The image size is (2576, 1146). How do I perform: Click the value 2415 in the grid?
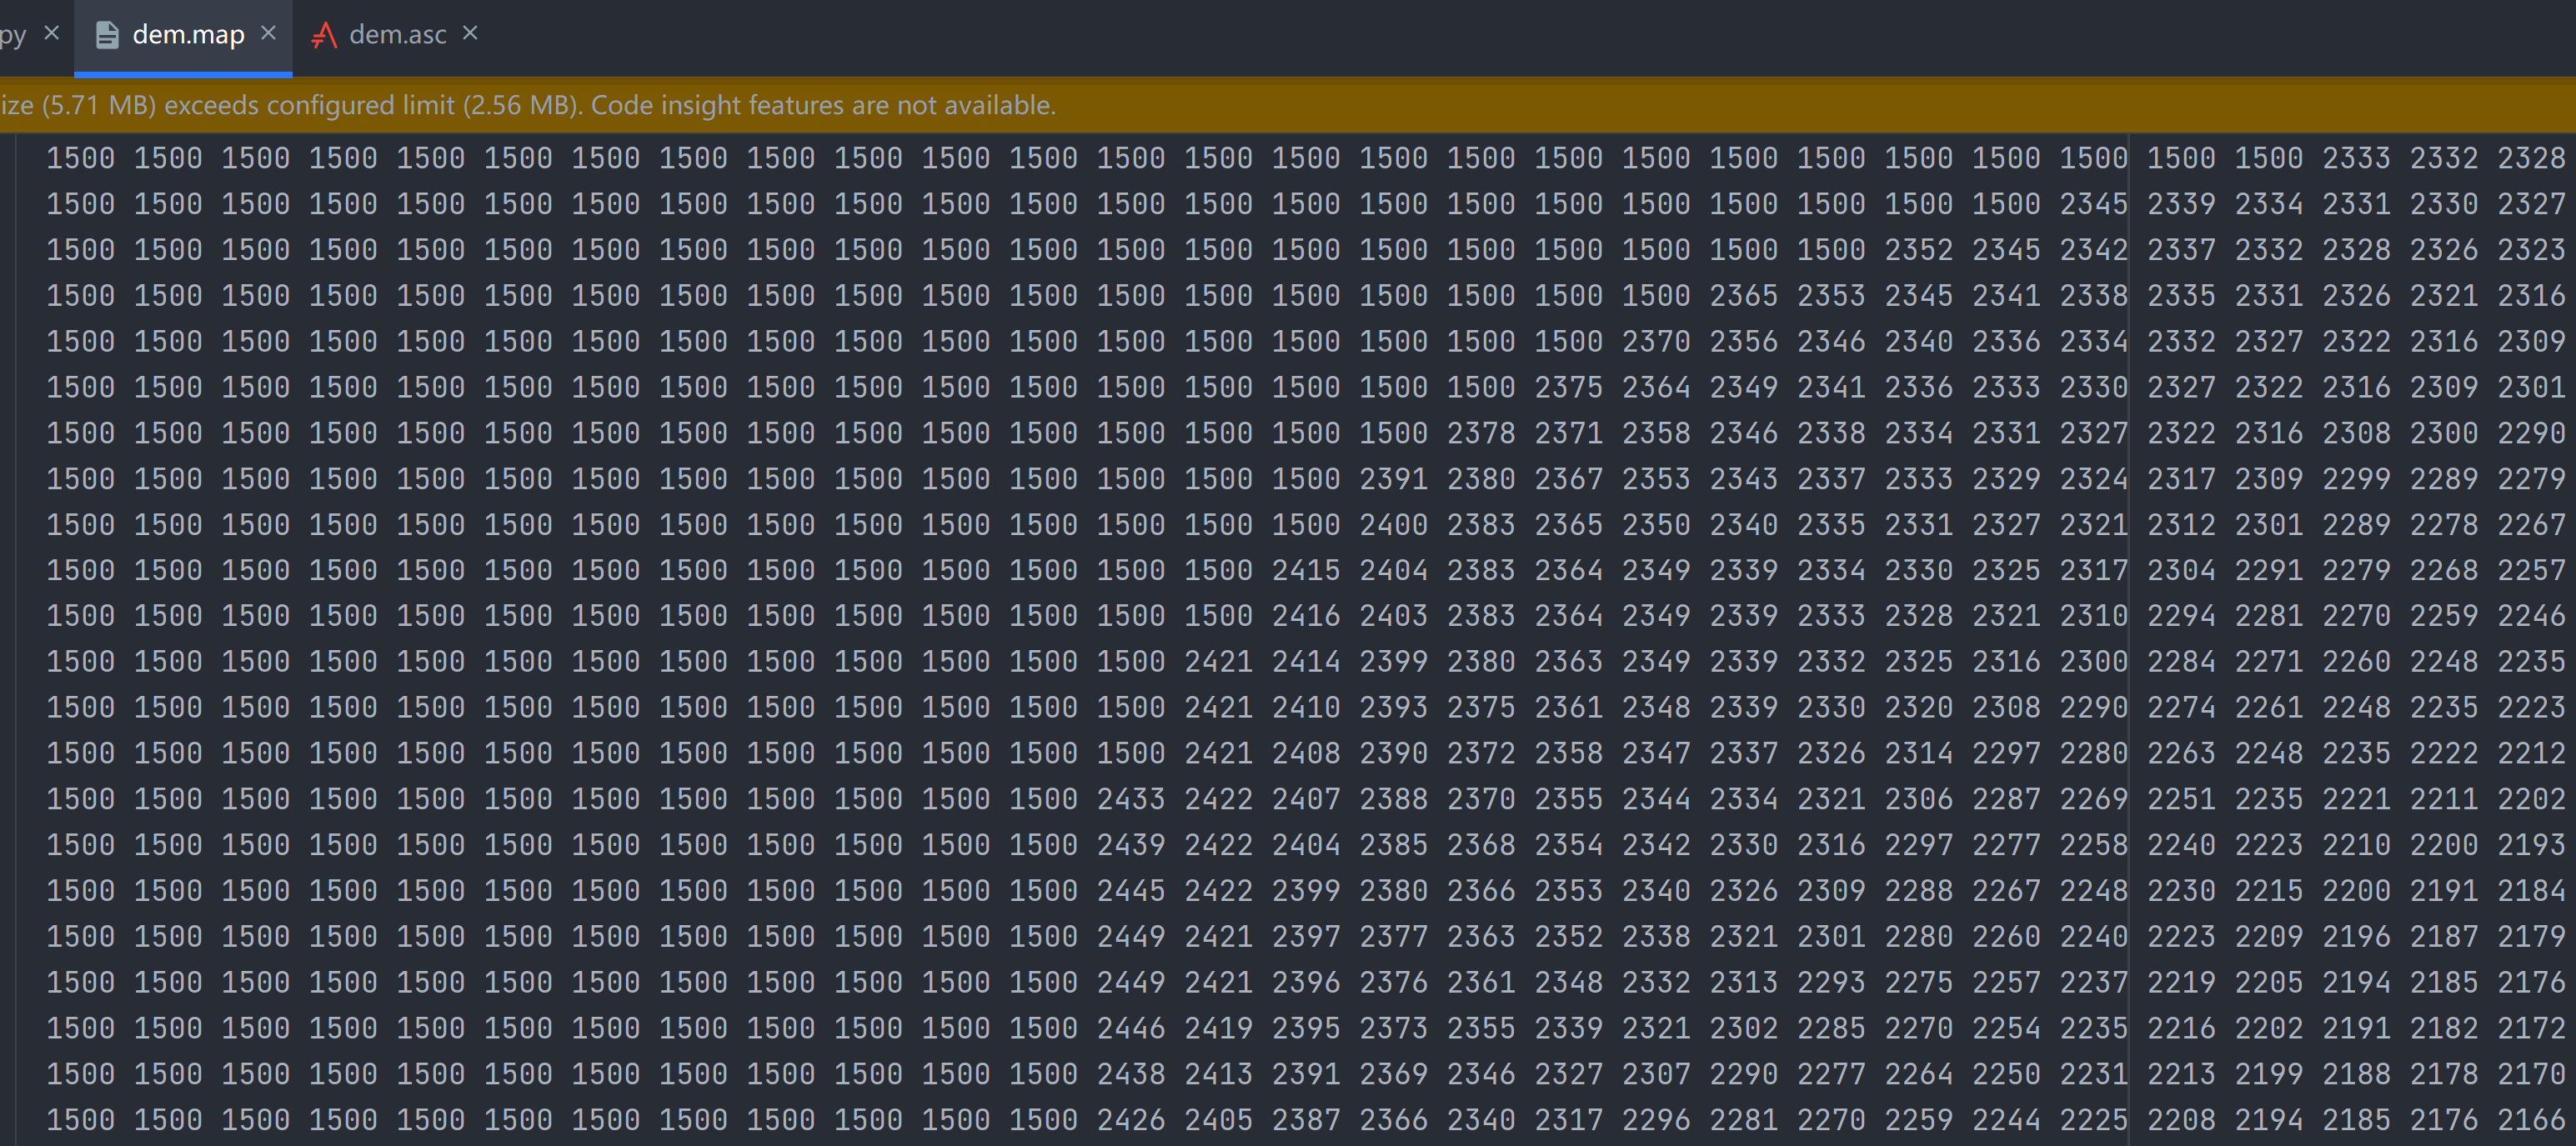[x=1305, y=570]
